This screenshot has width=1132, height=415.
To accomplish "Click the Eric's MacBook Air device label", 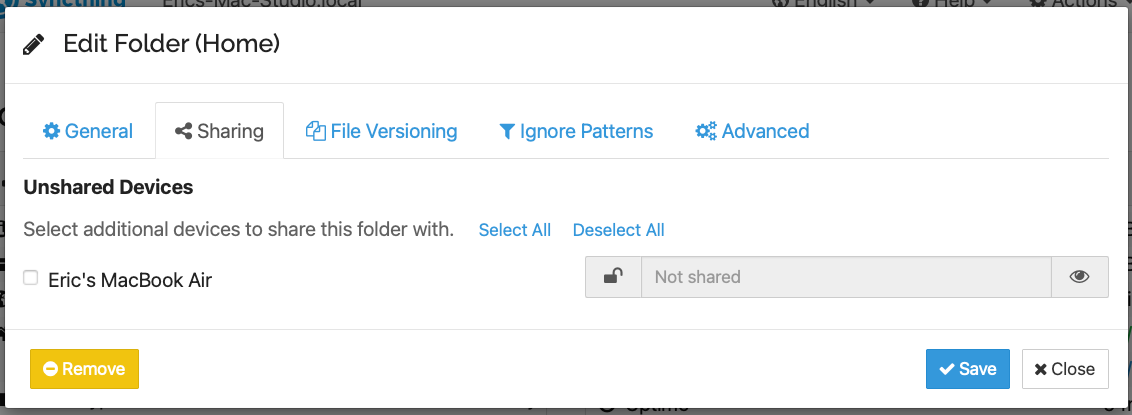I will pyautogui.click(x=130, y=279).
